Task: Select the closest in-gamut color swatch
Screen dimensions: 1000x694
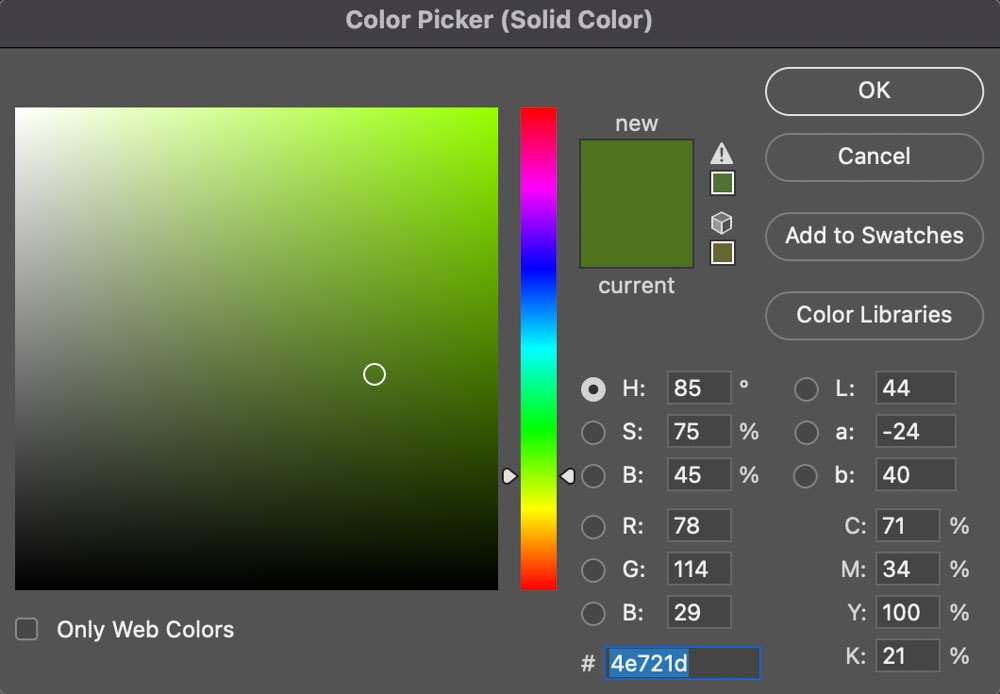Action: [x=722, y=183]
